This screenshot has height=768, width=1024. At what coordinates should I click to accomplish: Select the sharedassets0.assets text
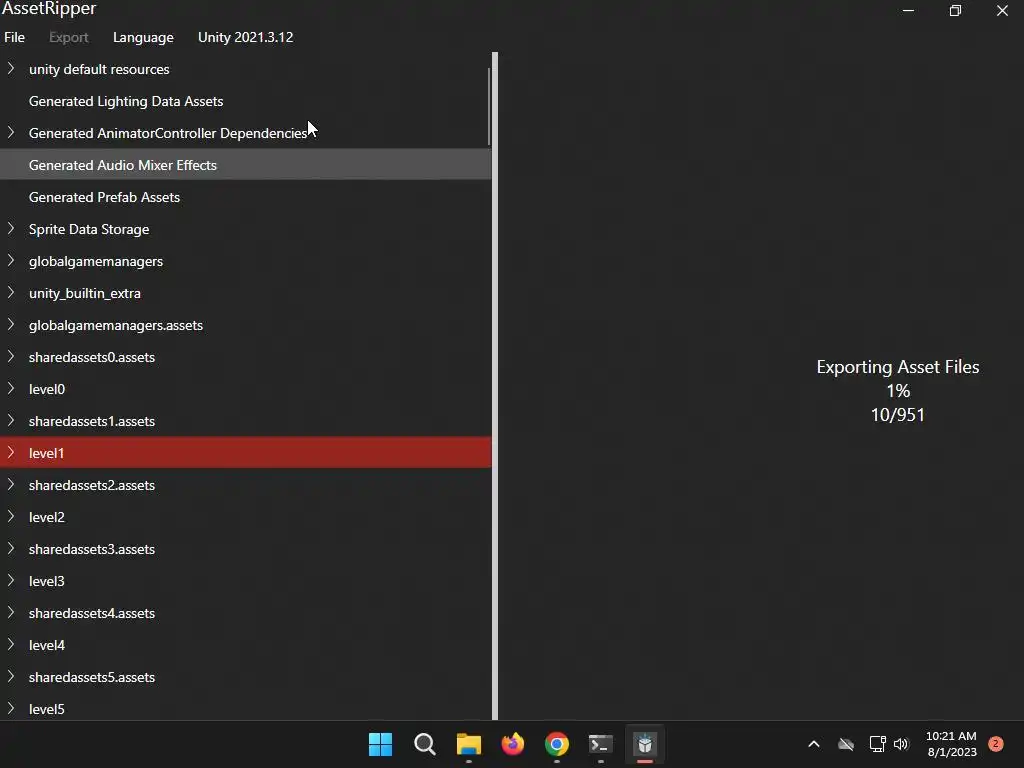(x=92, y=357)
